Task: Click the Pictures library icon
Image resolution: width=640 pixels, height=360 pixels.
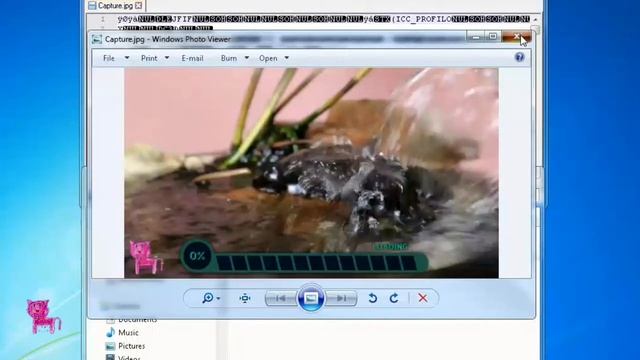Action: point(110,346)
